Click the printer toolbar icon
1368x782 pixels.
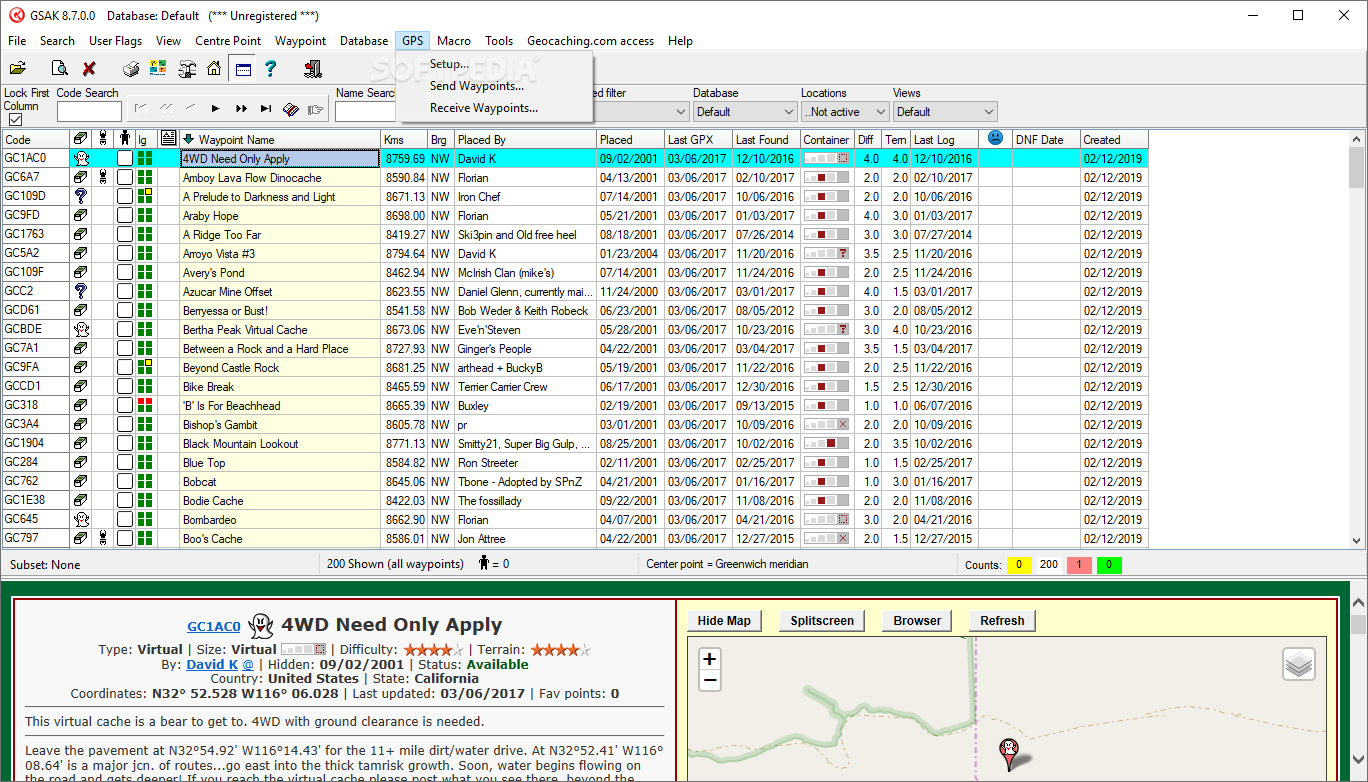[131, 69]
